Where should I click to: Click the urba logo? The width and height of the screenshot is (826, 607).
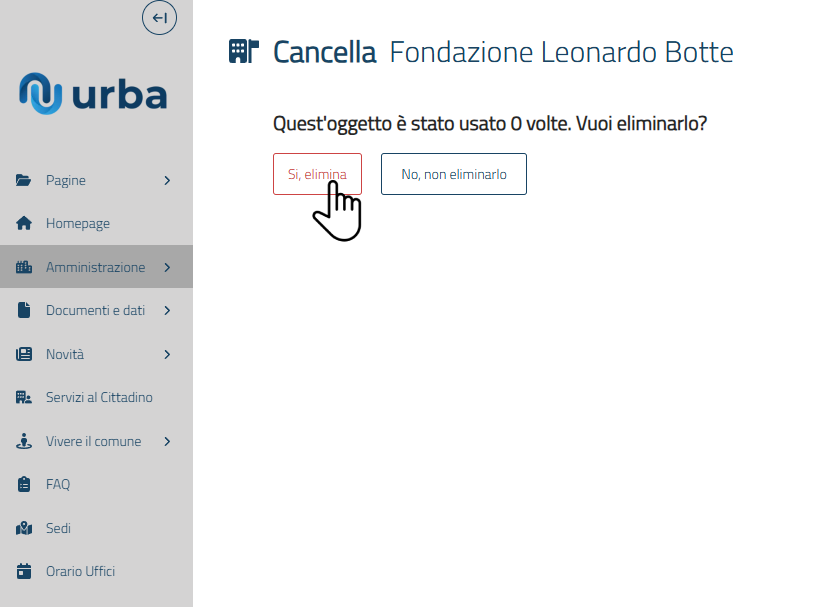tap(94, 92)
